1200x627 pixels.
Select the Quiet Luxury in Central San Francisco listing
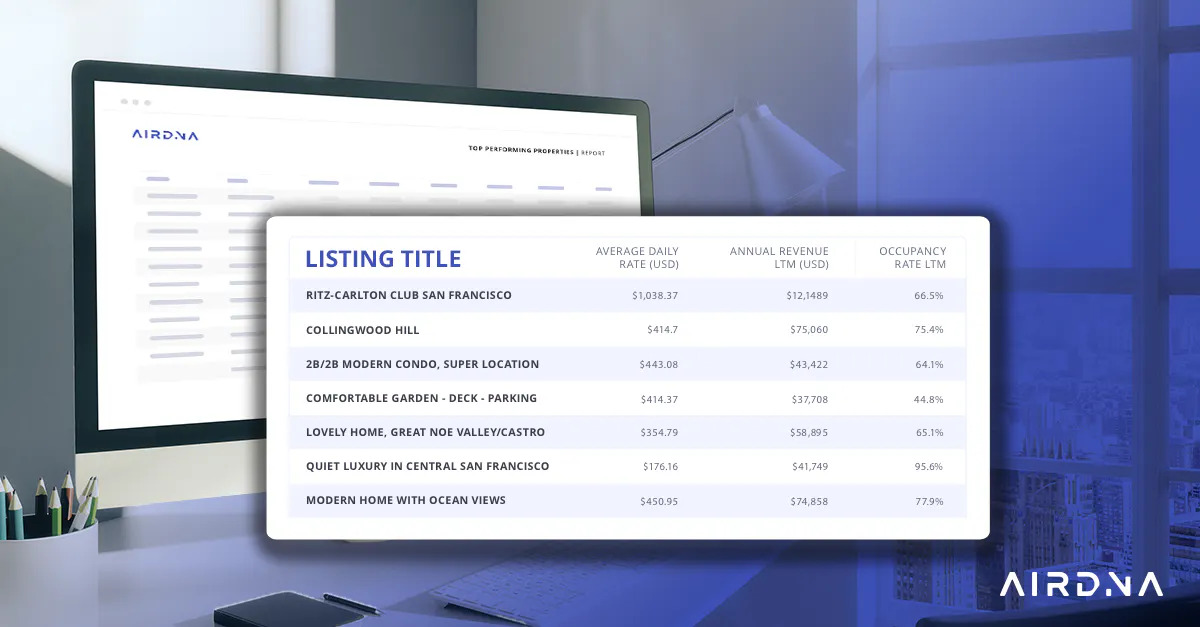tap(628, 466)
